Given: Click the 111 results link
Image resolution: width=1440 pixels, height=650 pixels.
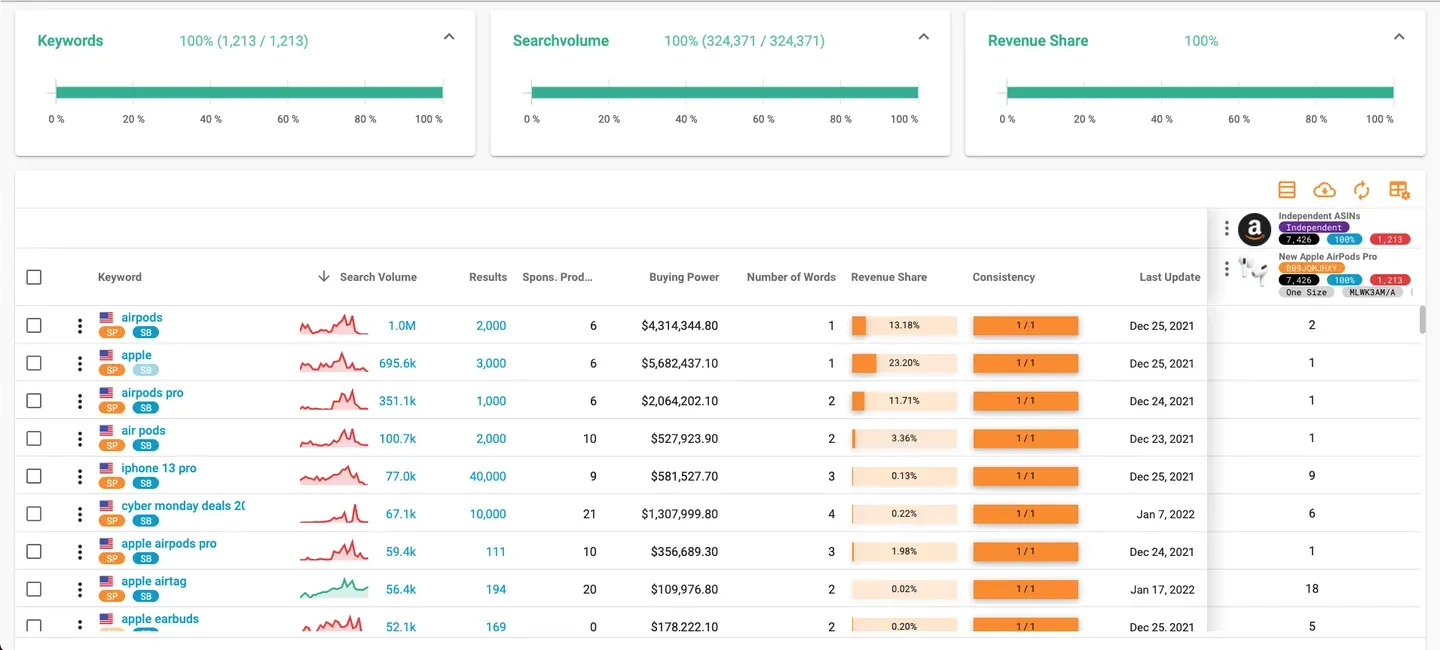Looking at the screenshot, I should click(496, 552).
